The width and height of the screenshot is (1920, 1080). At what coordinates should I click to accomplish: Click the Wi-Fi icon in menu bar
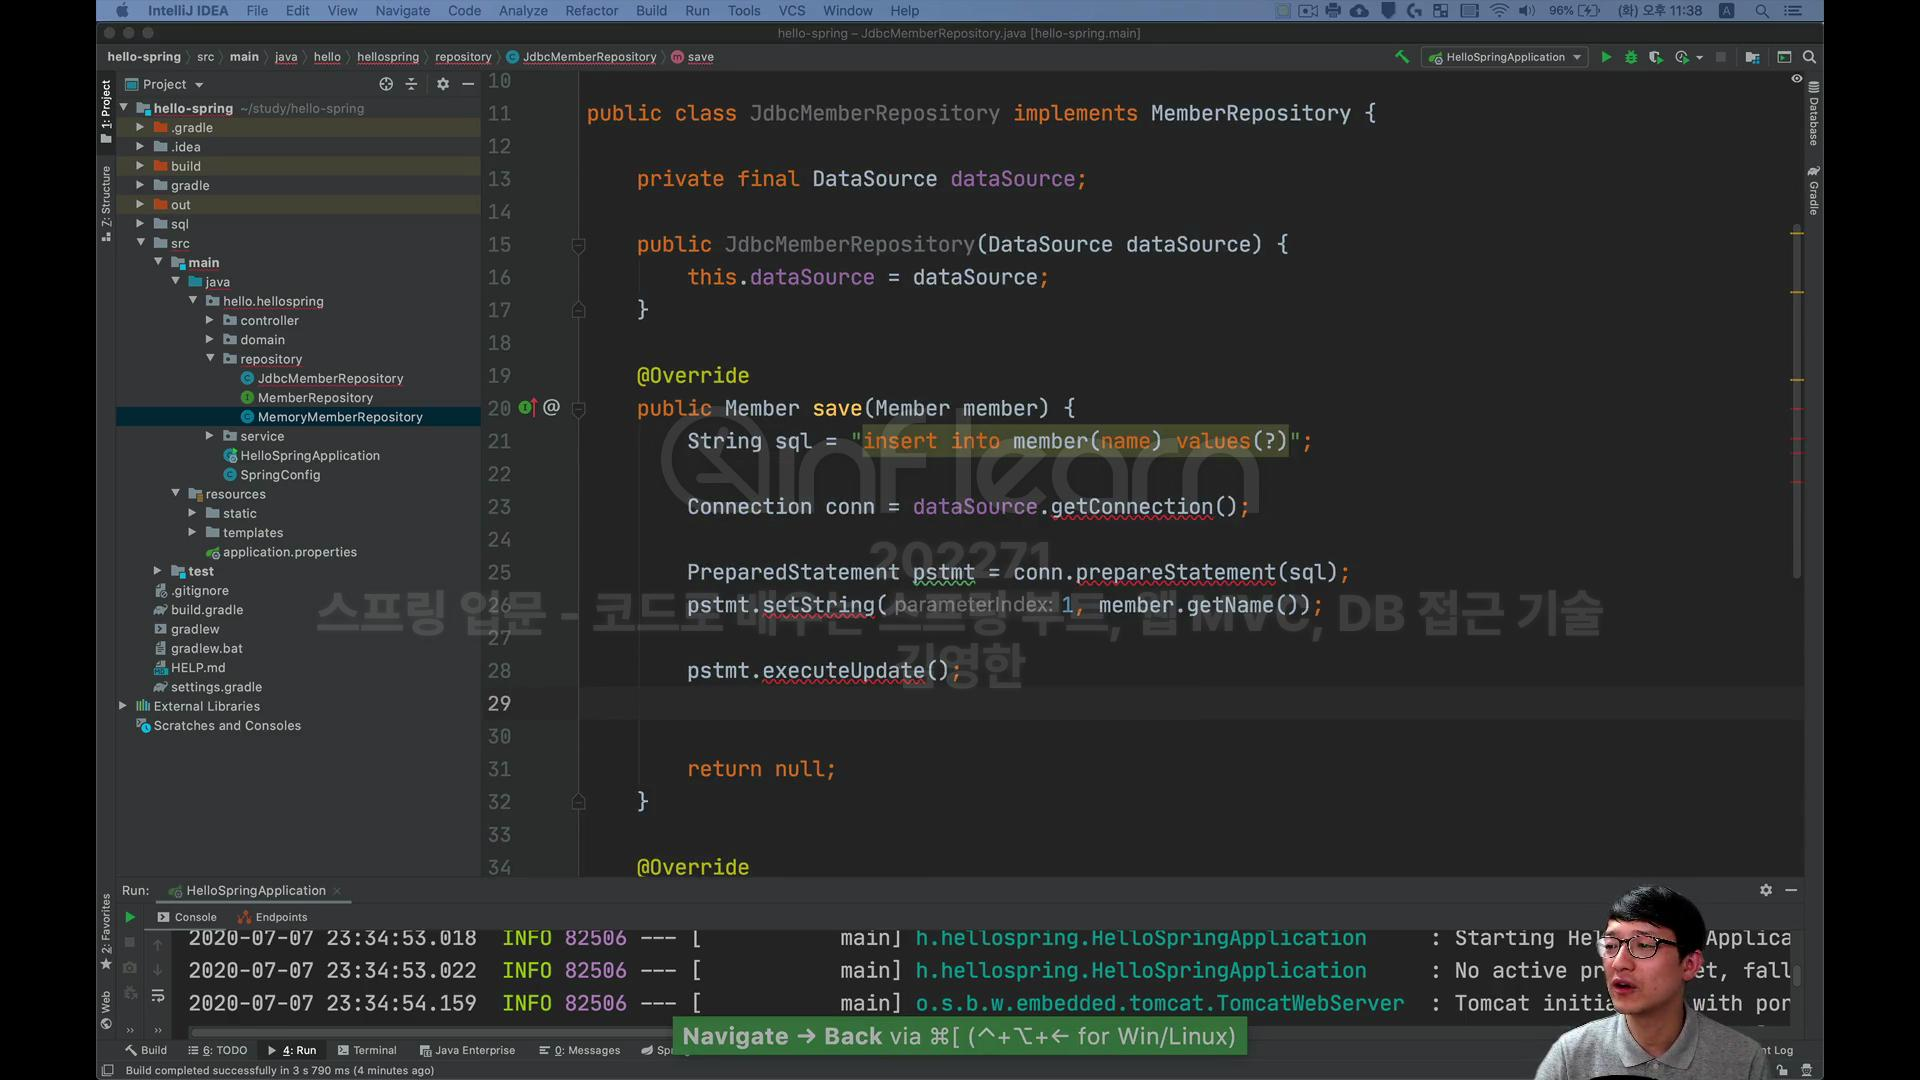click(x=1499, y=11)
